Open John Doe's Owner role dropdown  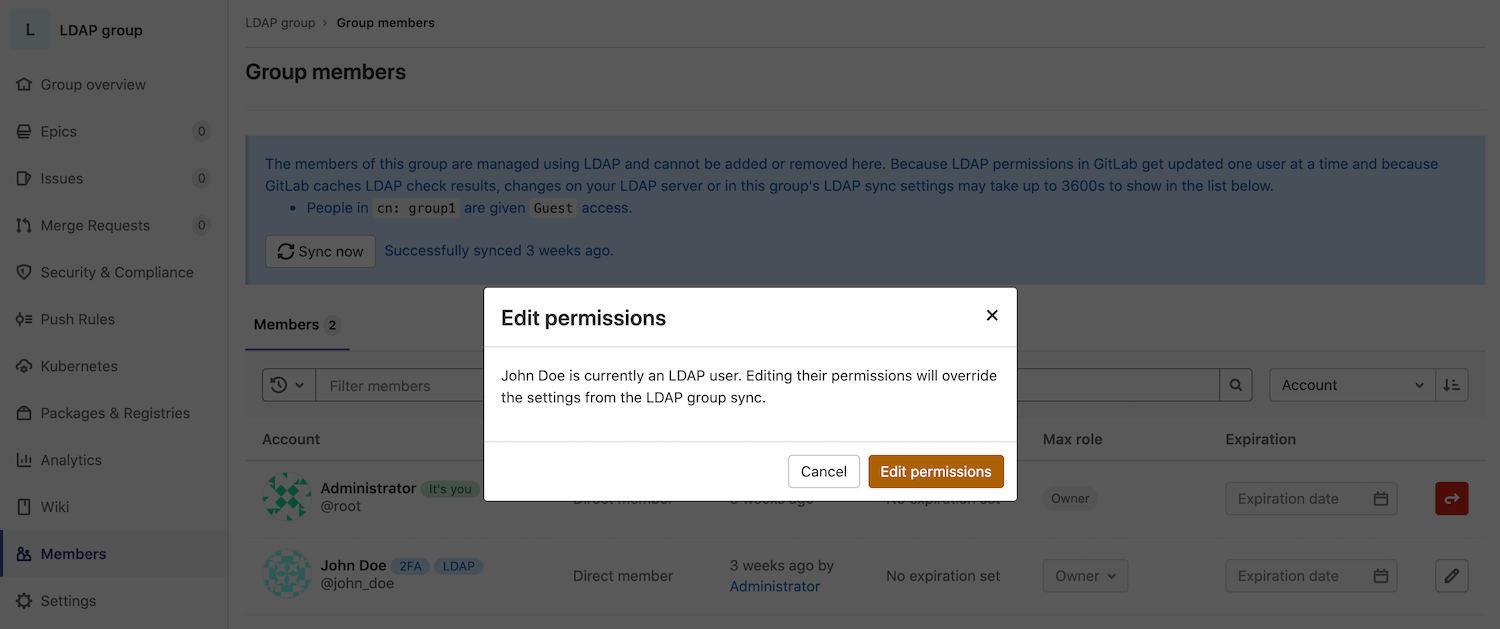pyautogui.click(x=1085, y=576)
